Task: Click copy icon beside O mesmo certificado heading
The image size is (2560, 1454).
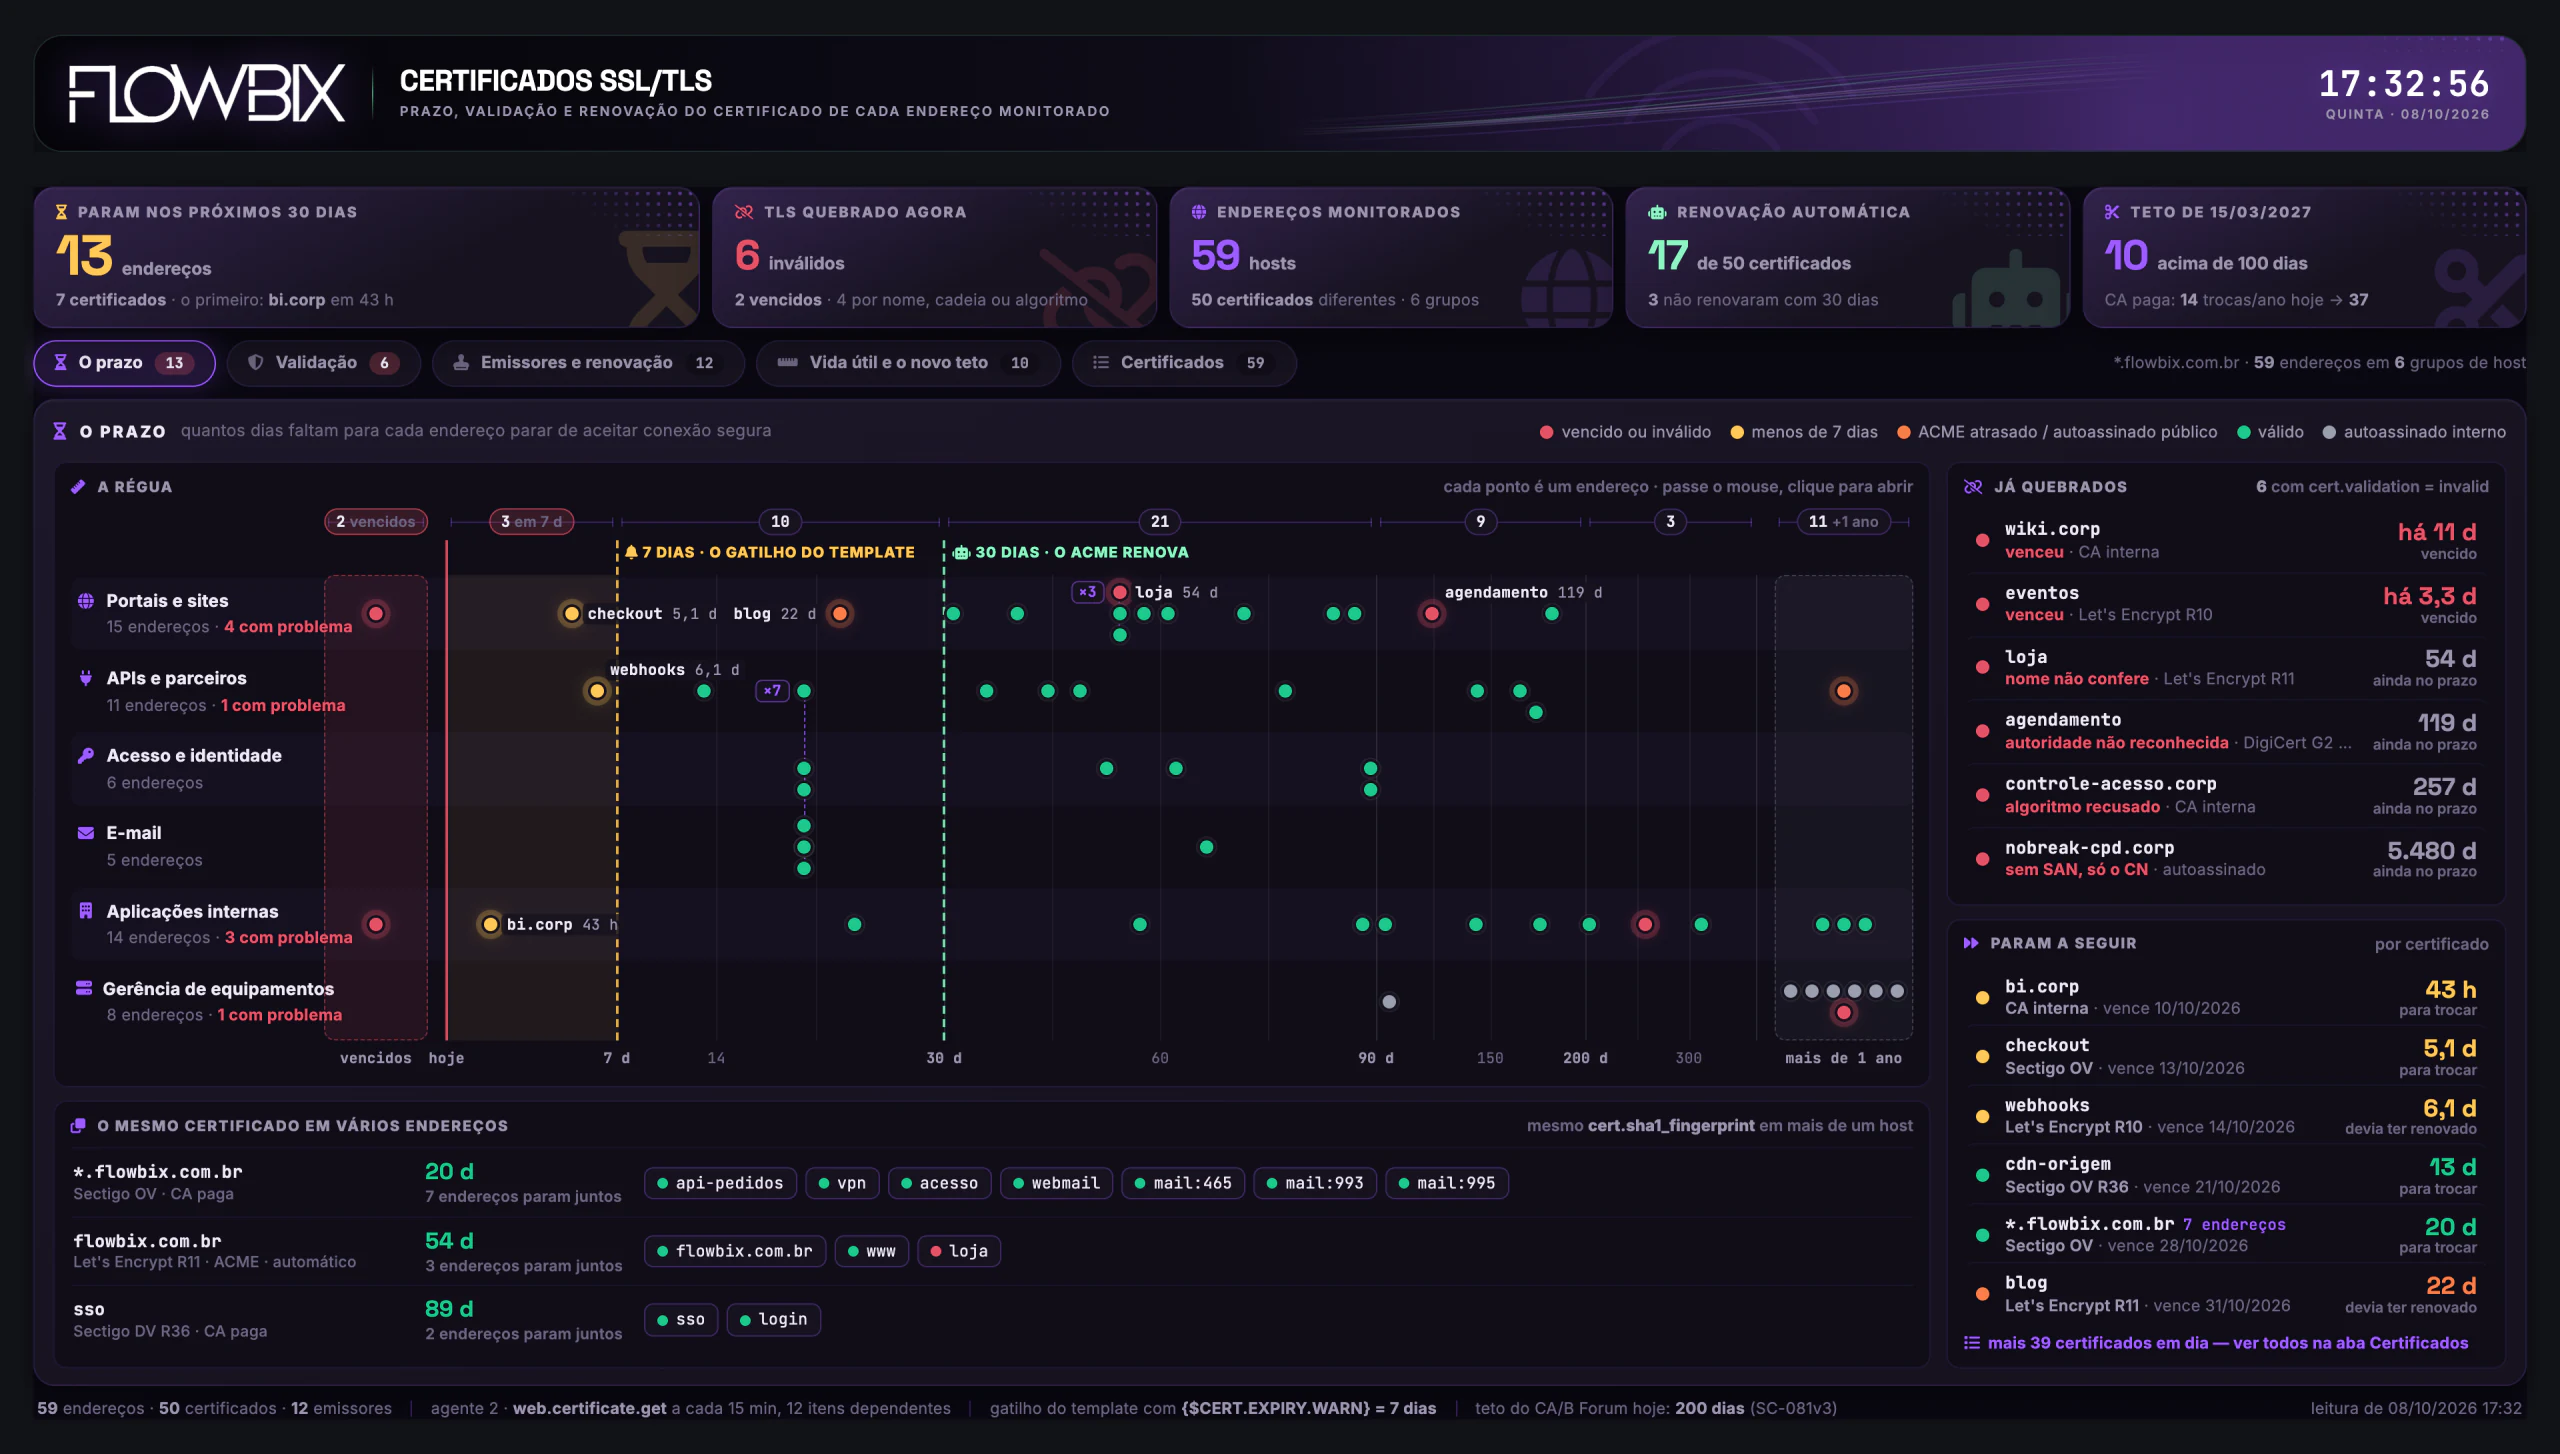Action: coord(78,1126)
